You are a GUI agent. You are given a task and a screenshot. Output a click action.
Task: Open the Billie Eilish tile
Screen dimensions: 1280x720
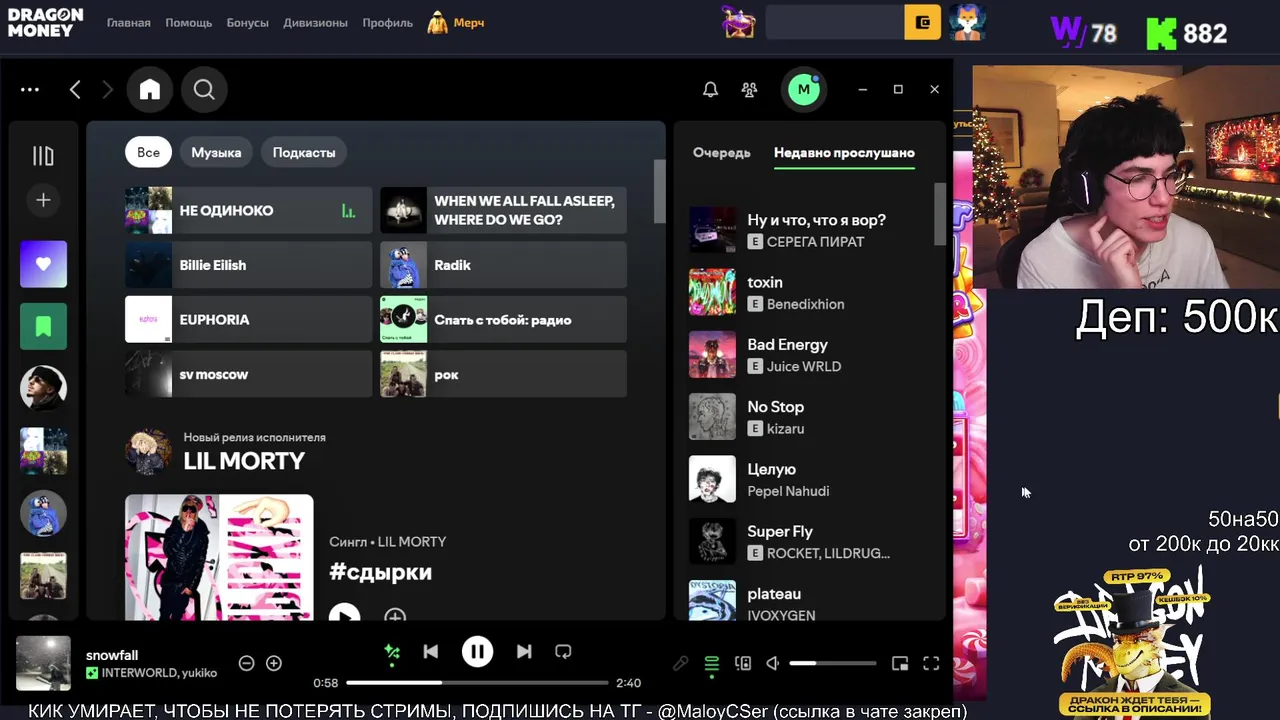(248, 265)
